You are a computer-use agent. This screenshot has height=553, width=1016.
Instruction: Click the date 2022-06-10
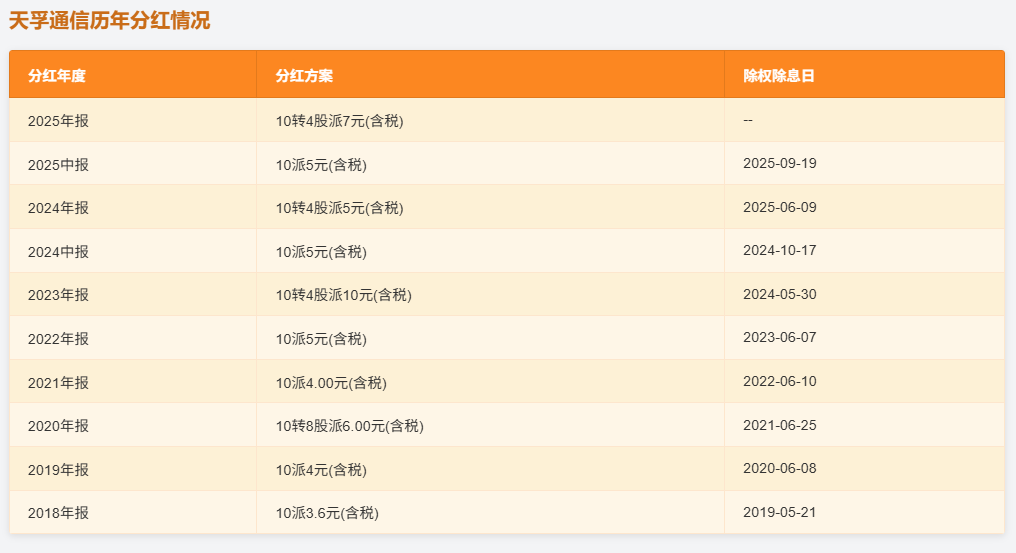click(x=779, y=381)
